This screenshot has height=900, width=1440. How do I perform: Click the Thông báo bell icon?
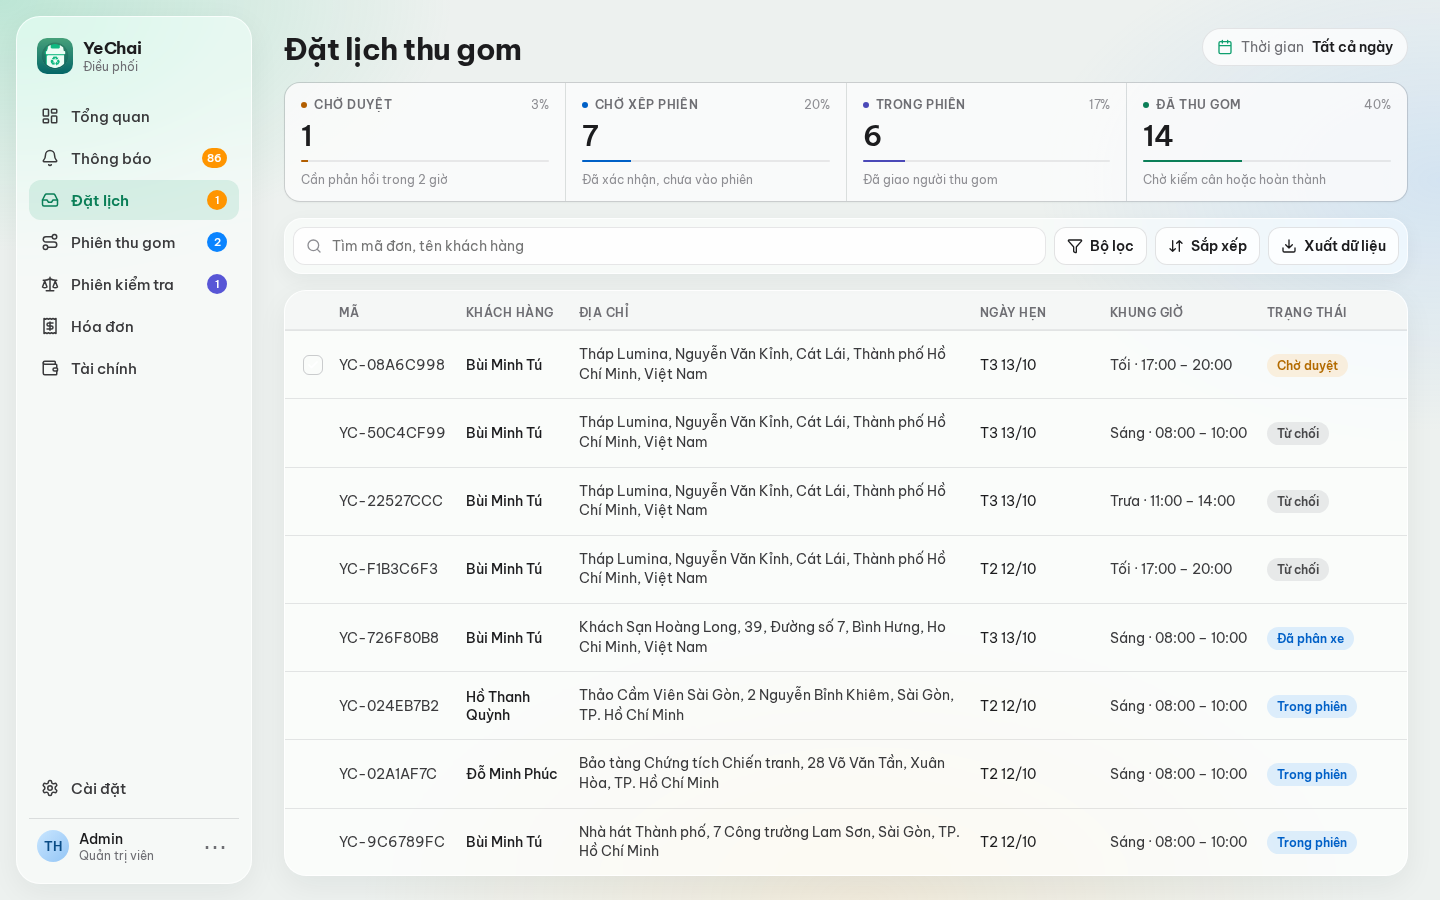click(50, 158)
